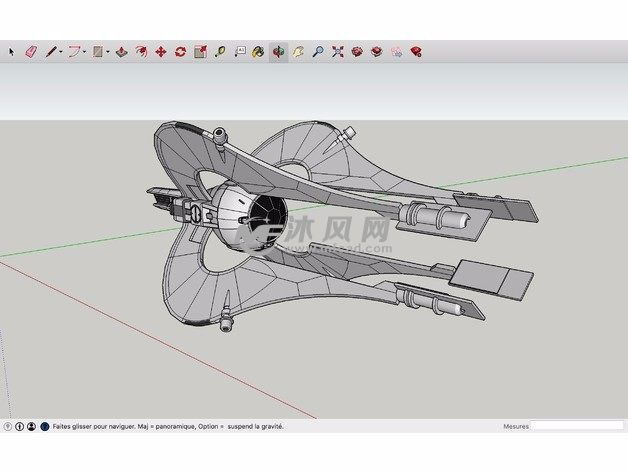Open the 3D Warehouse
This screenshot has height=472, width=628.
(x=357, y=51)
